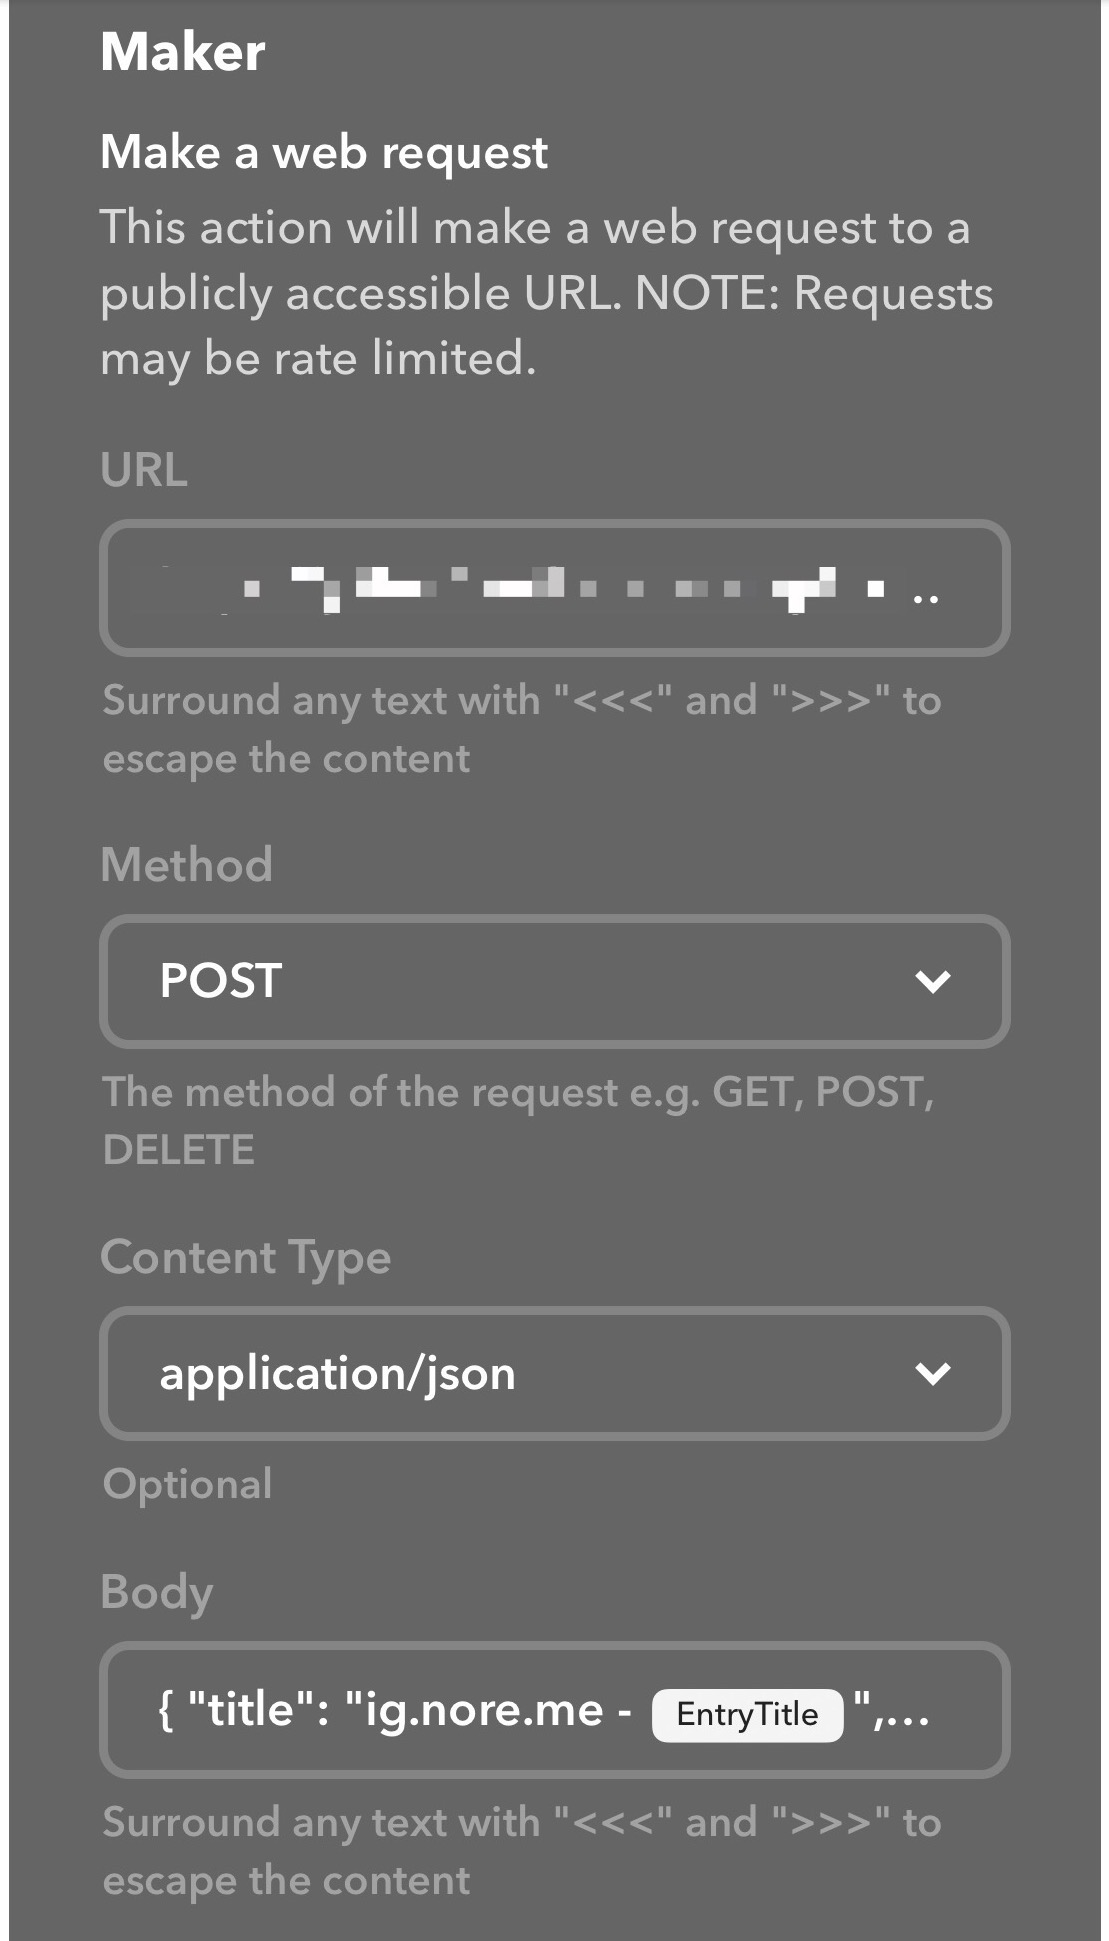Open the Method dropdown showing POST

[x=555, y=981]
